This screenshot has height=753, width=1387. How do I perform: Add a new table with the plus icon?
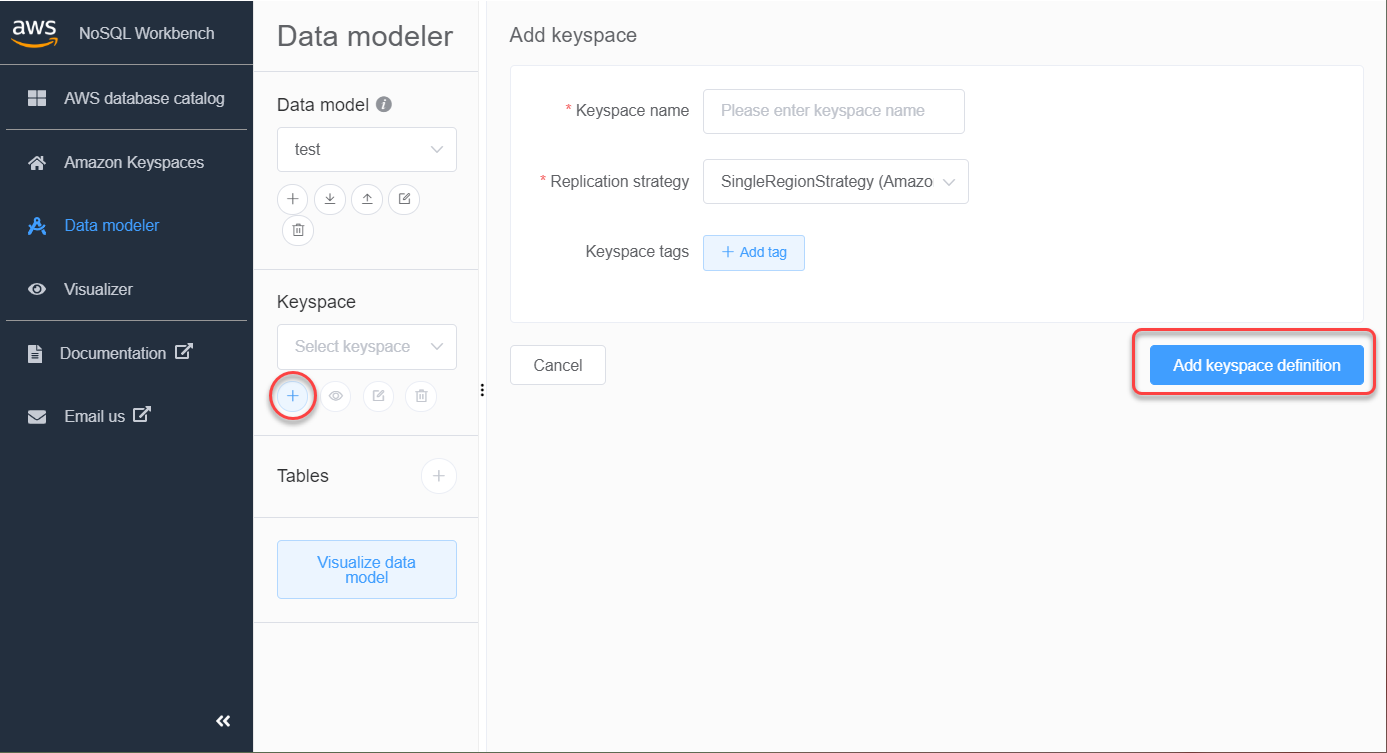point(438,475)
